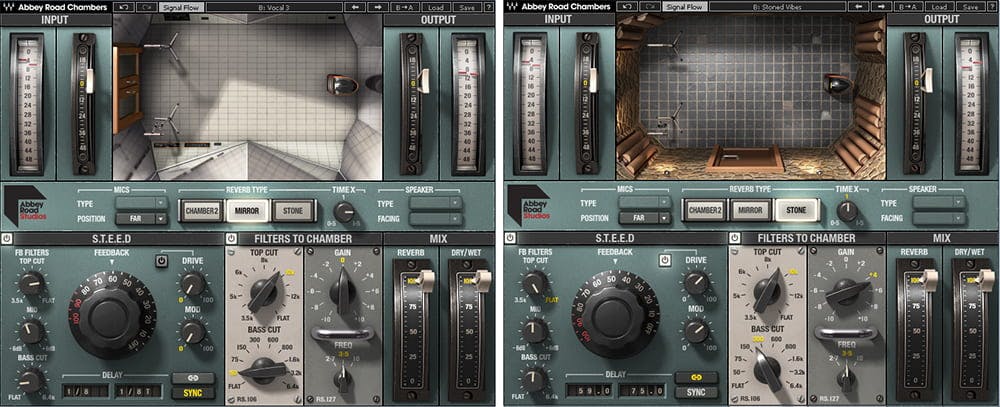Open Mics Position dropdown in left plugin
Screen dimensions: 1000x407
click(x=139, y=217)
